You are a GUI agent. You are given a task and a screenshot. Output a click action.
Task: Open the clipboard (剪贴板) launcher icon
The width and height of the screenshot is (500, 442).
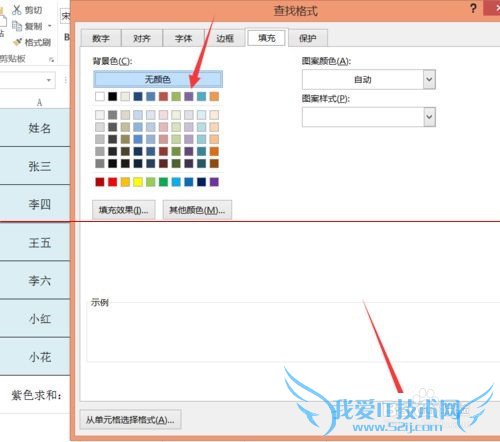pos(51,60)
